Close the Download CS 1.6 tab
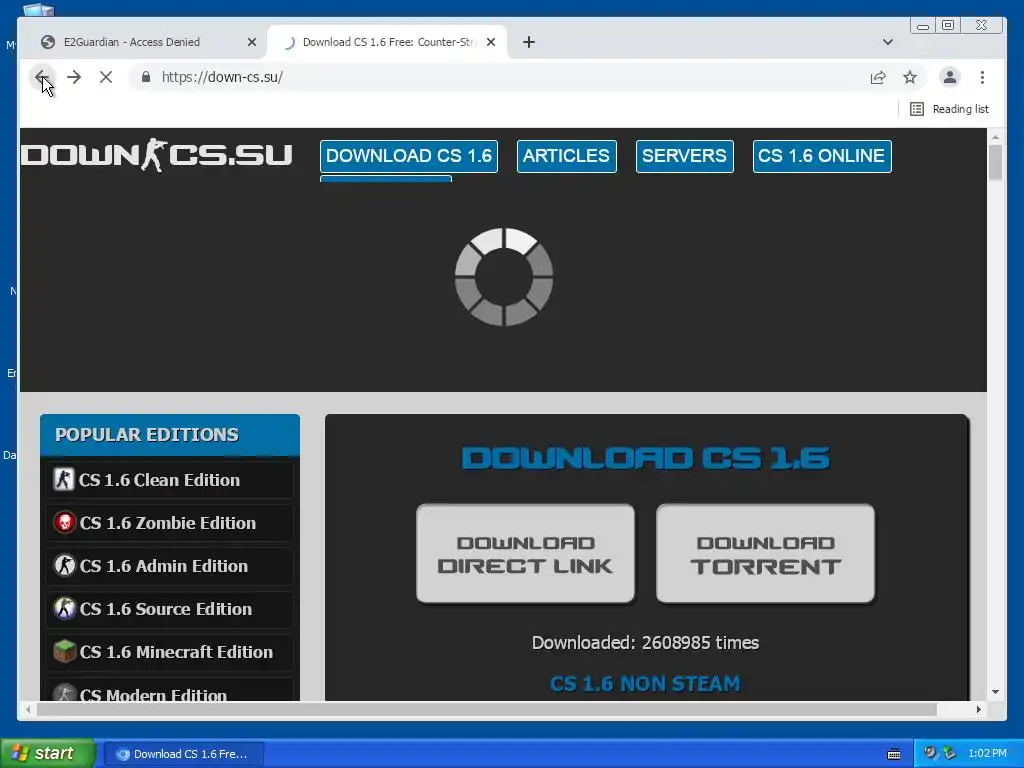This screenshot has width=1024, height=768. coord(491,42)
